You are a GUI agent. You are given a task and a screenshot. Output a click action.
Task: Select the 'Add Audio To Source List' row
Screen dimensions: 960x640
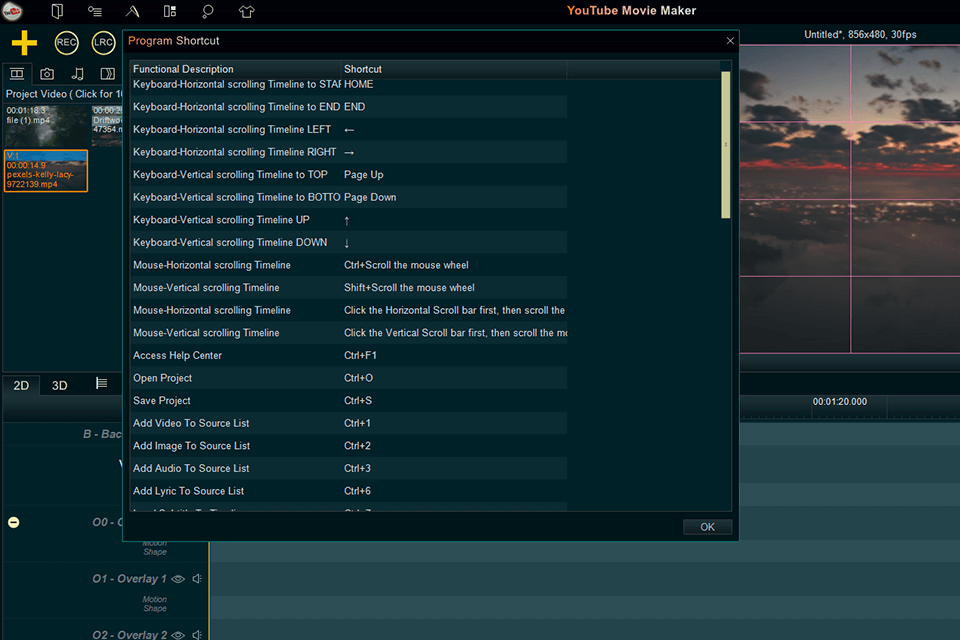(348, 469)
